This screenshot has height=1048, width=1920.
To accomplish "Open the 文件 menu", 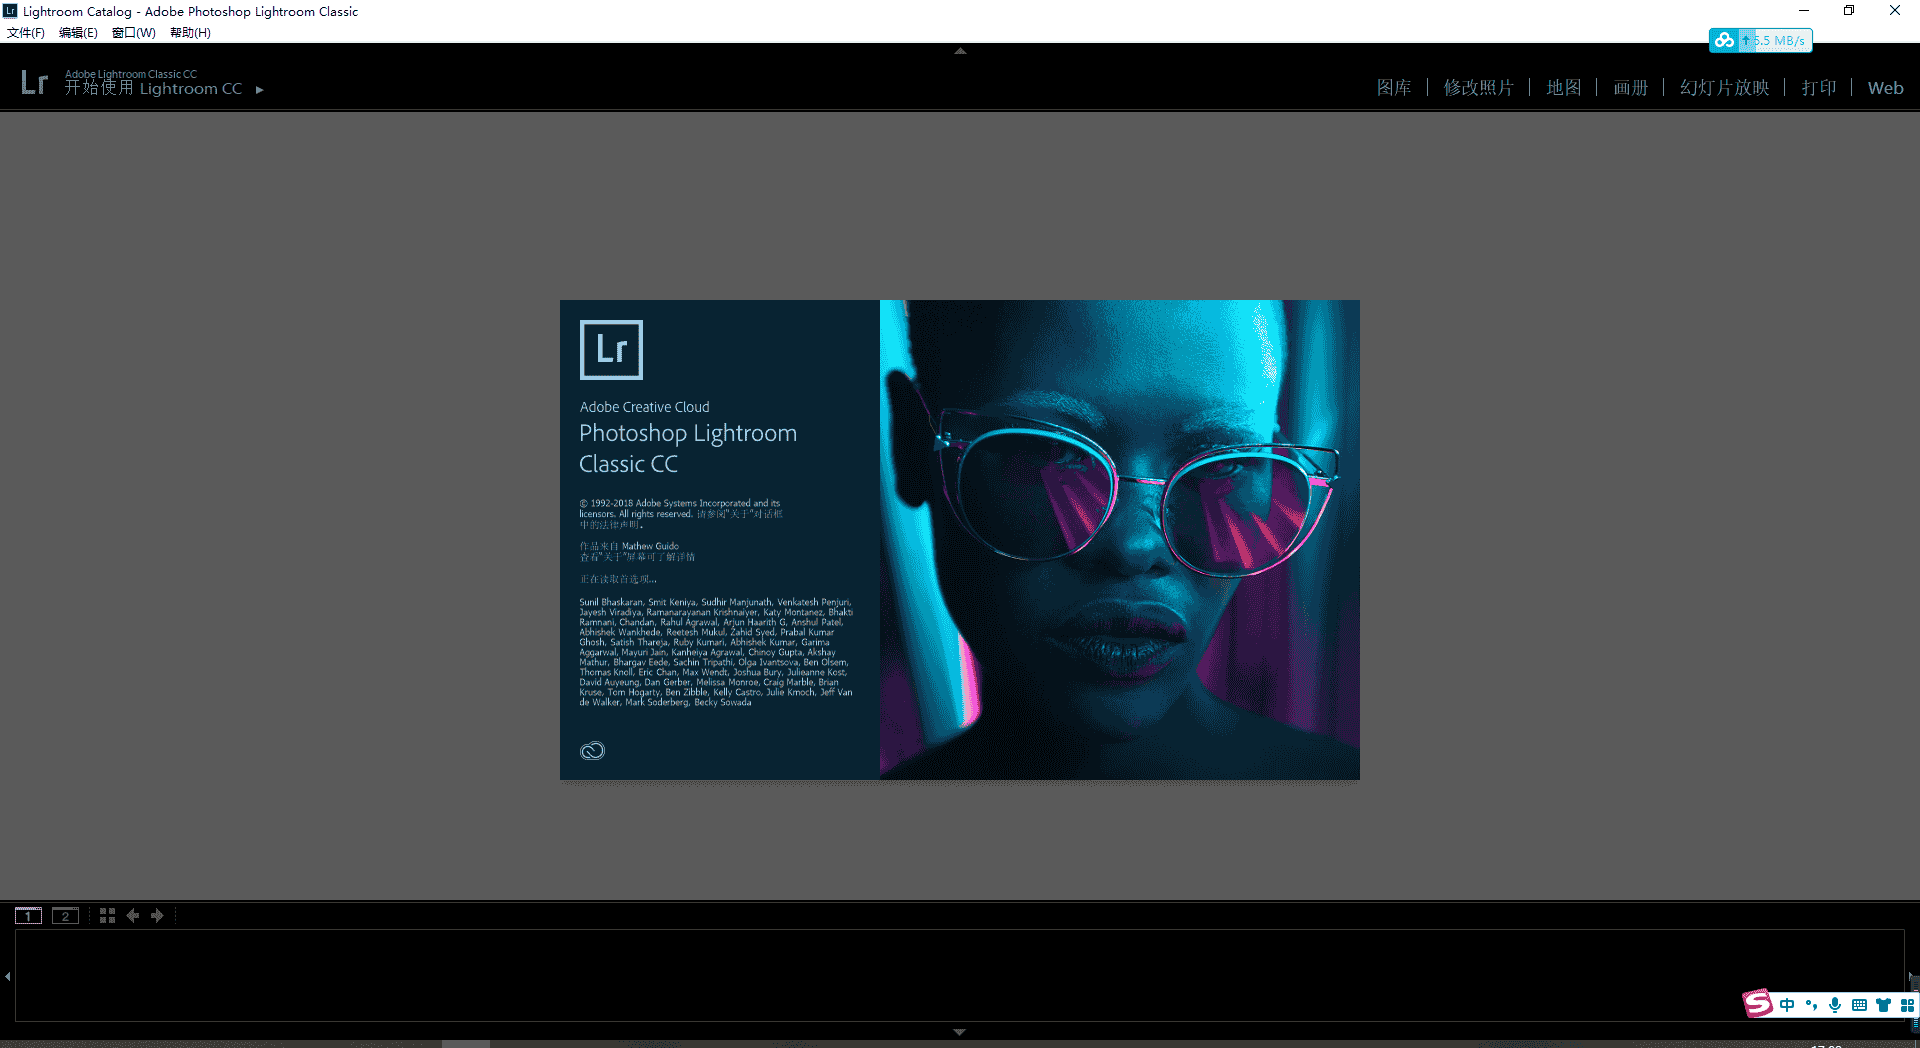I will [x=25, y=32].
